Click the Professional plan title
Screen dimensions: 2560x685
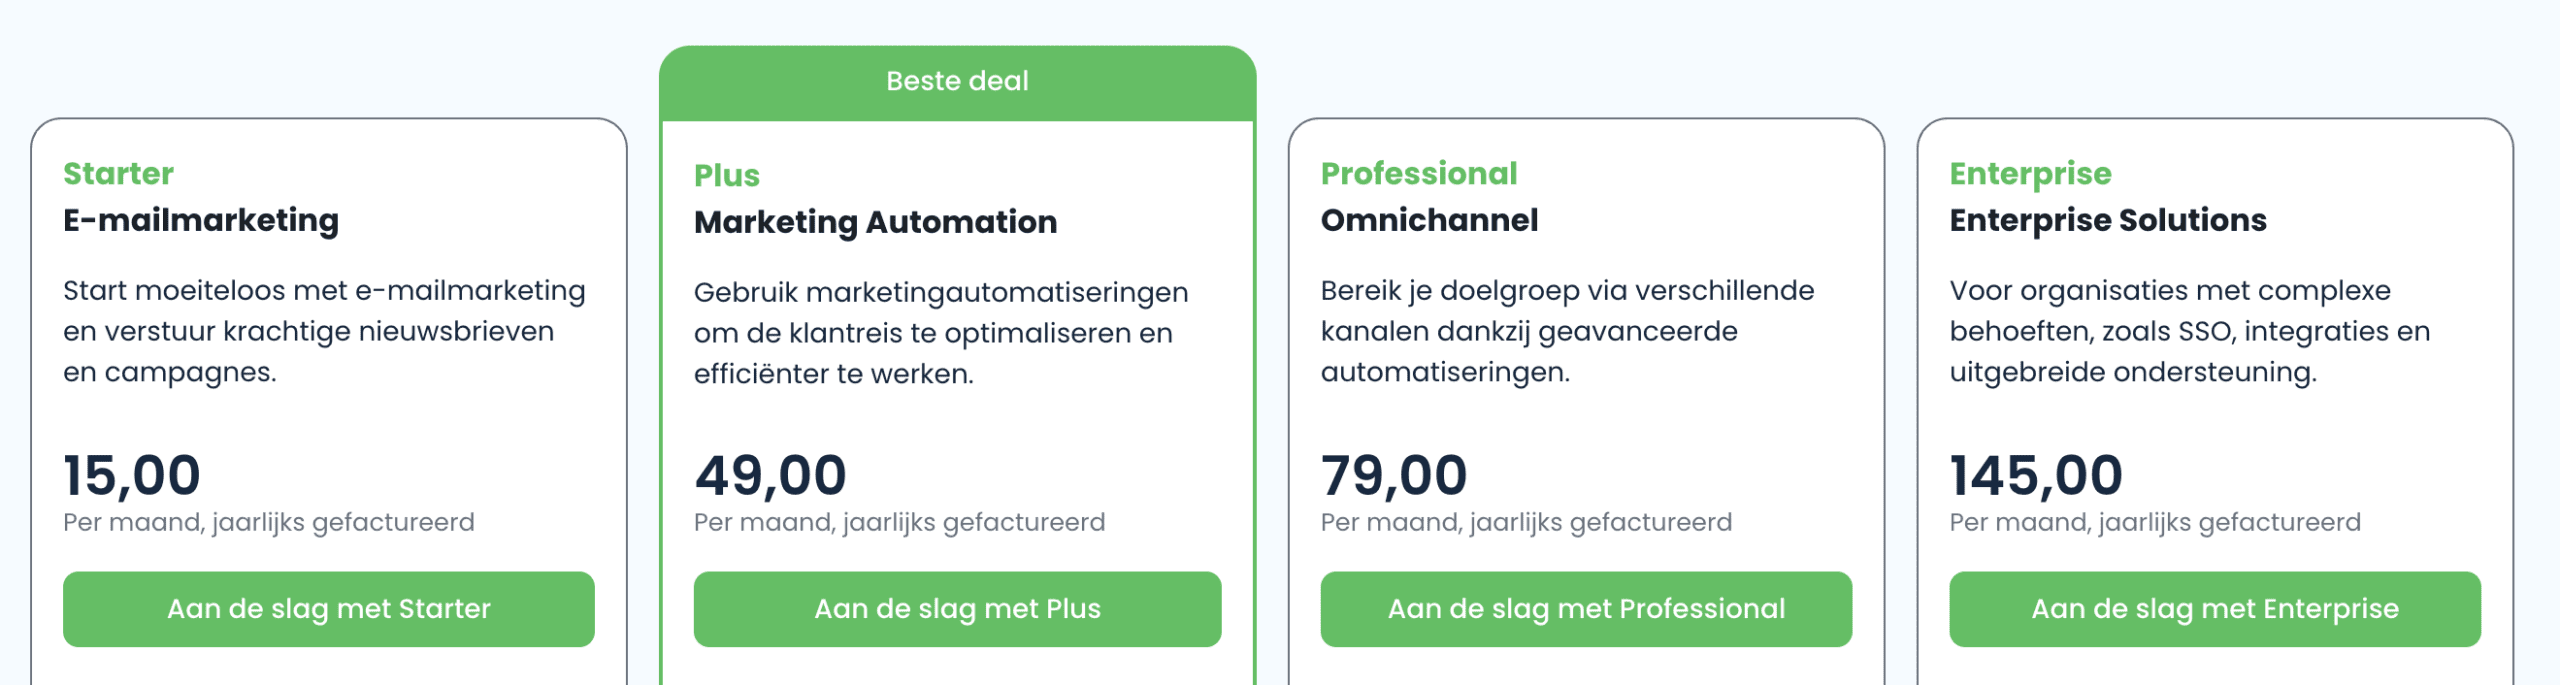pos(1418,173)
